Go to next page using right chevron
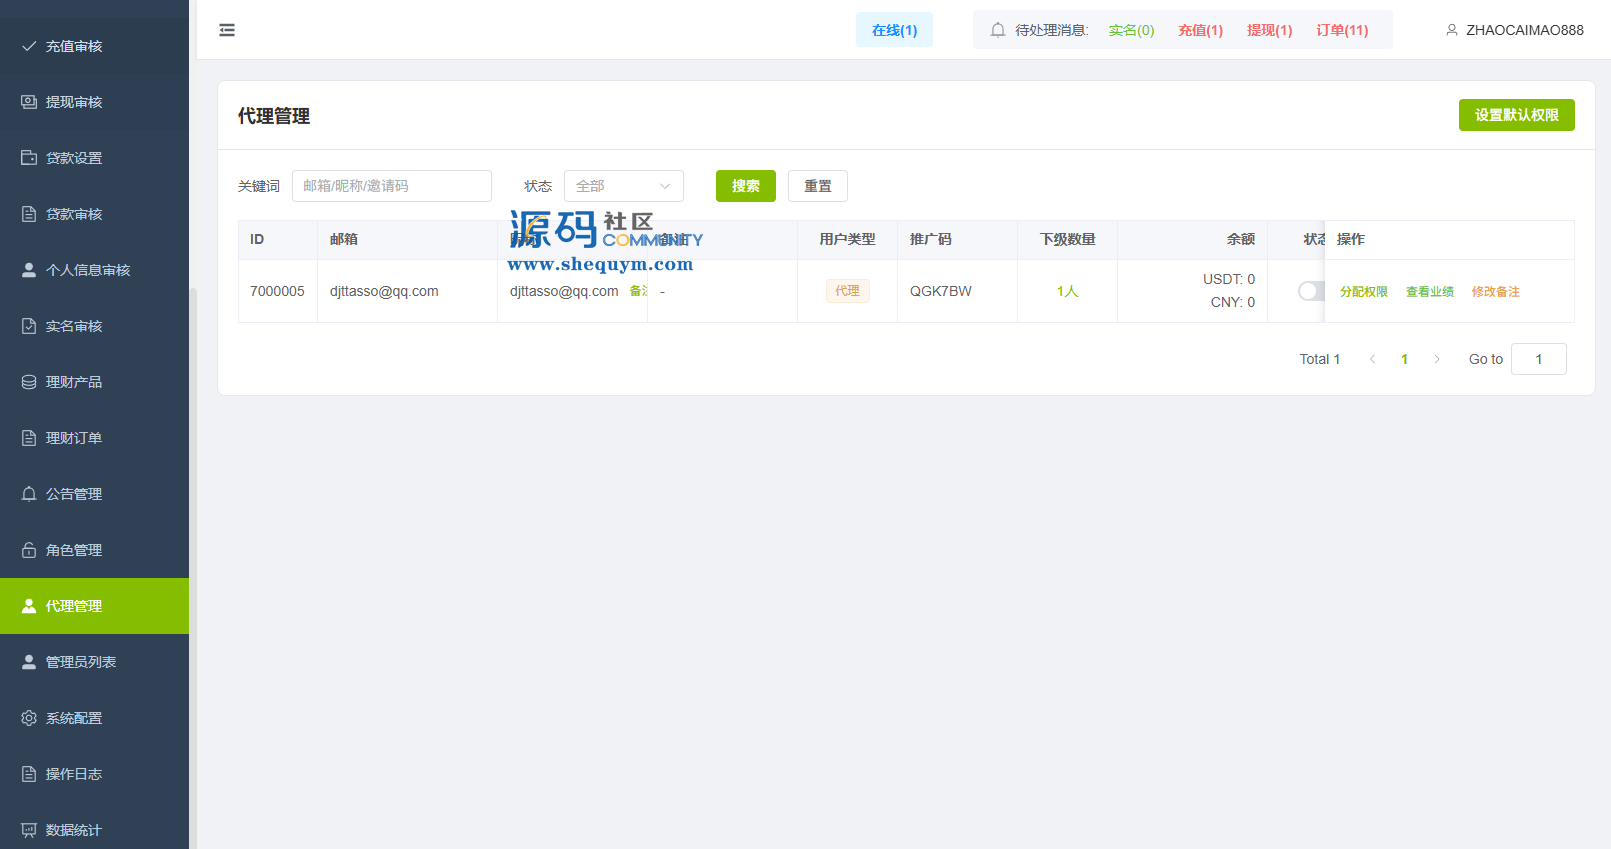The height and width of the screenshot is (849, 1611). 1437,359
